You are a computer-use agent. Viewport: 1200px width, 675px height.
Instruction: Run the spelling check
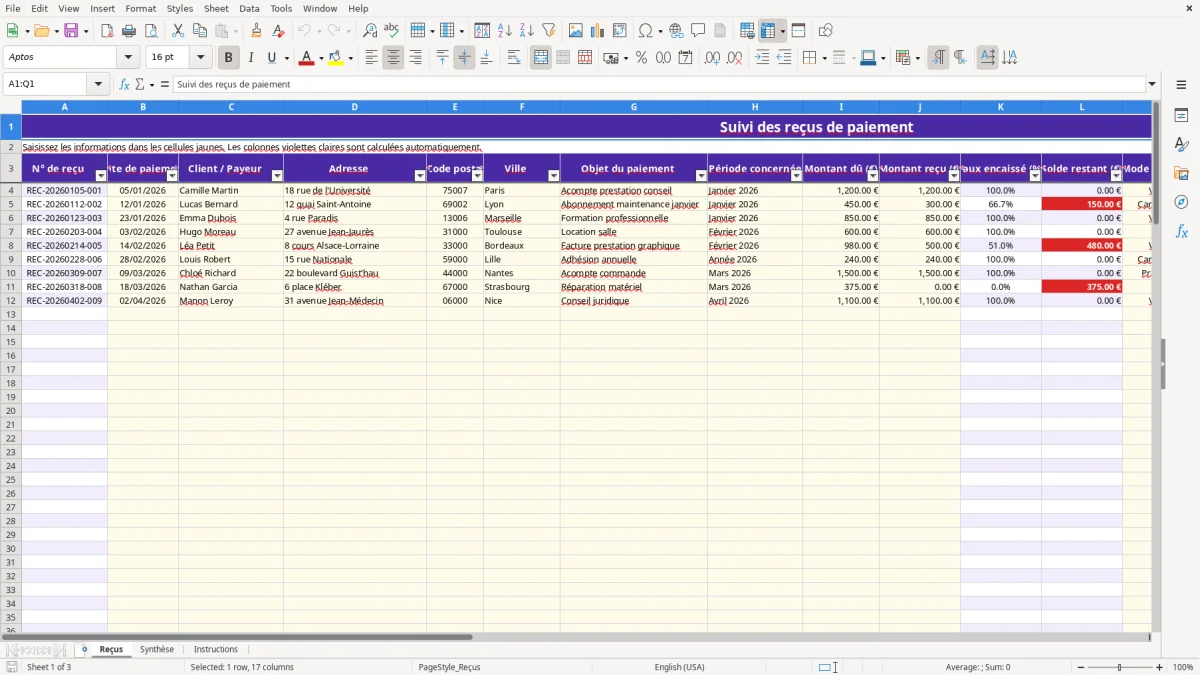click(x=392, y=31)
